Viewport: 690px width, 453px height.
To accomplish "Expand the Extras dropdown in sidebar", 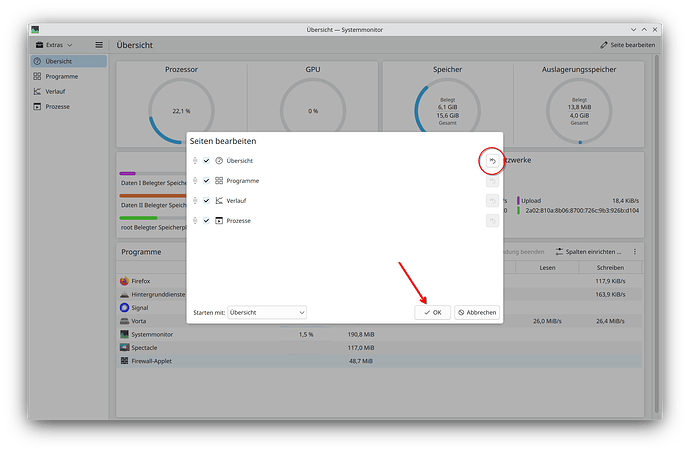I will click(x=56, y=45).
